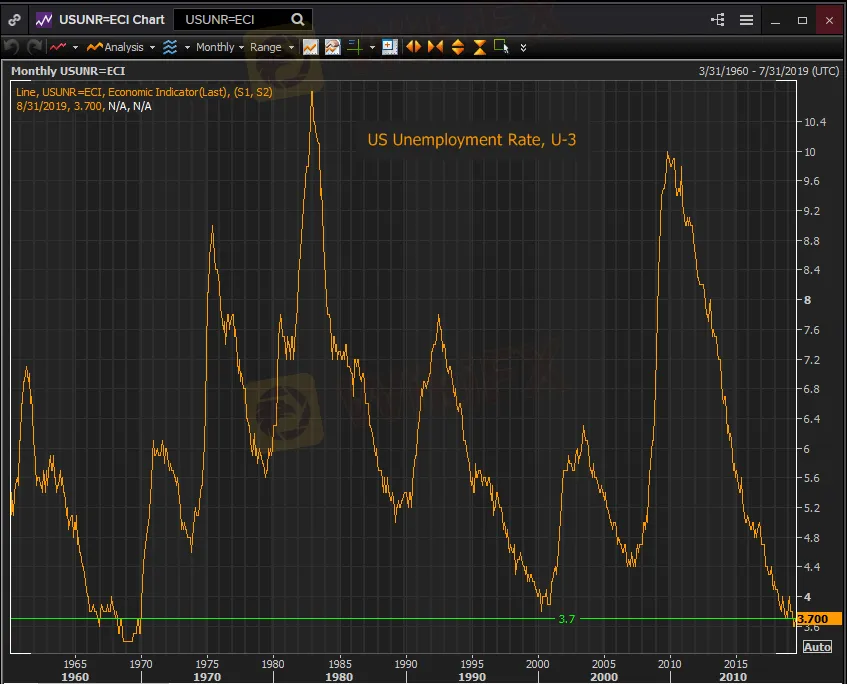Viewport: 847px width, 684px height.
Task: Click the redo arrow in toolbar
Action: coord(33,47)
